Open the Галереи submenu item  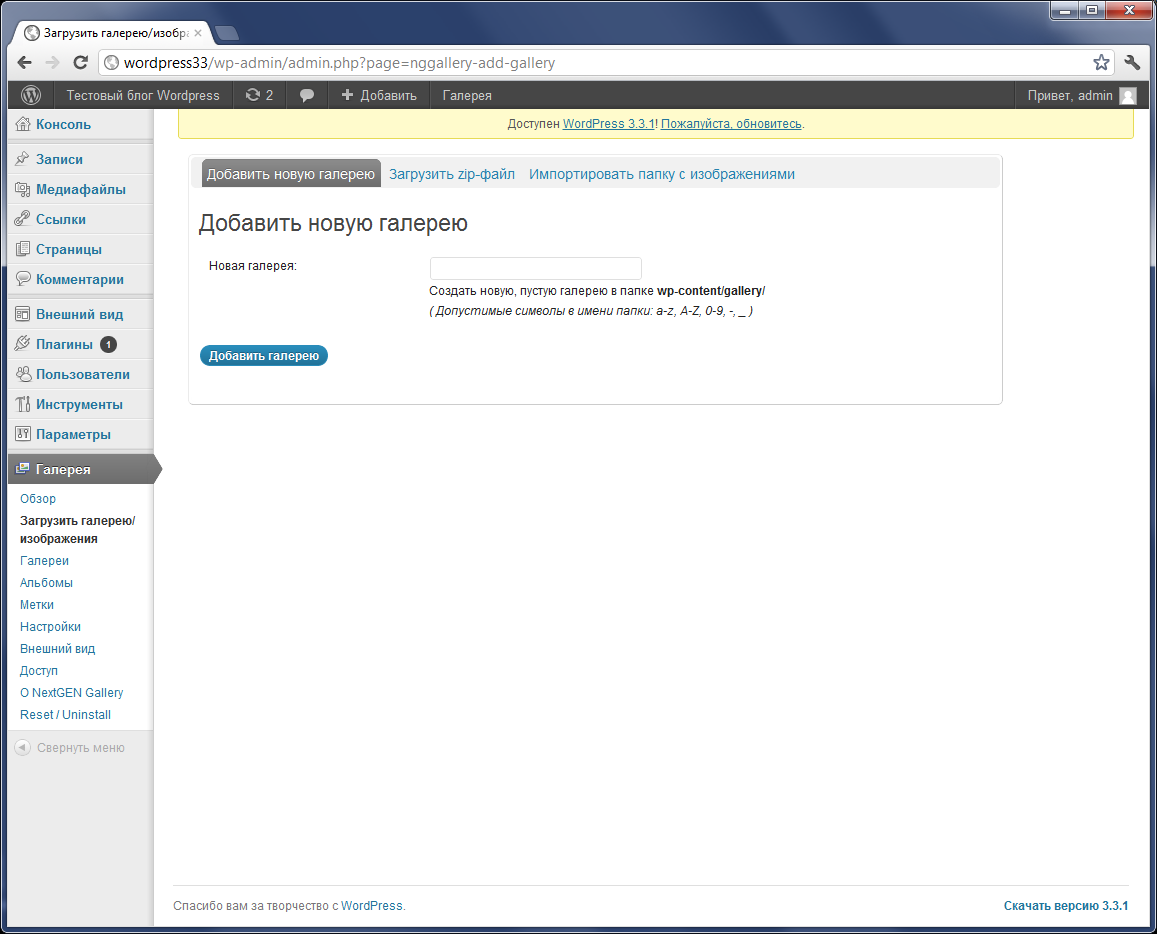(44, 561)
